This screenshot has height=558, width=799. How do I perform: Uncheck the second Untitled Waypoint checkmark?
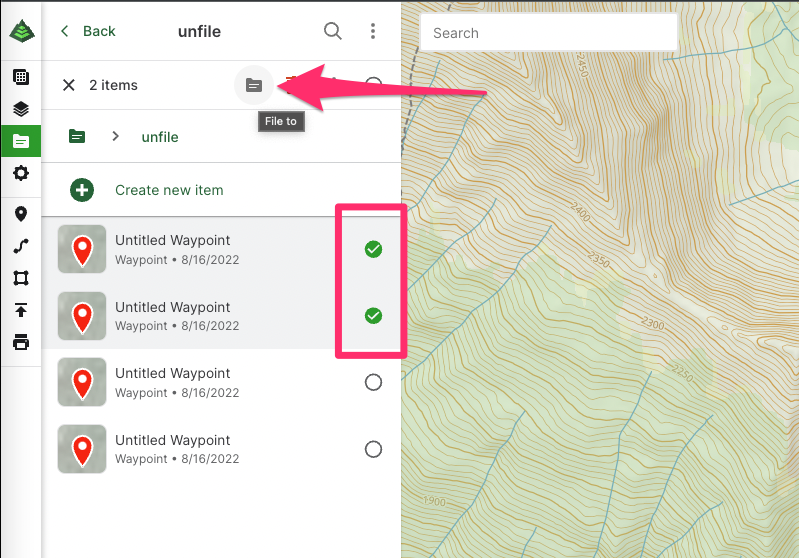click(x=374, y=316)
